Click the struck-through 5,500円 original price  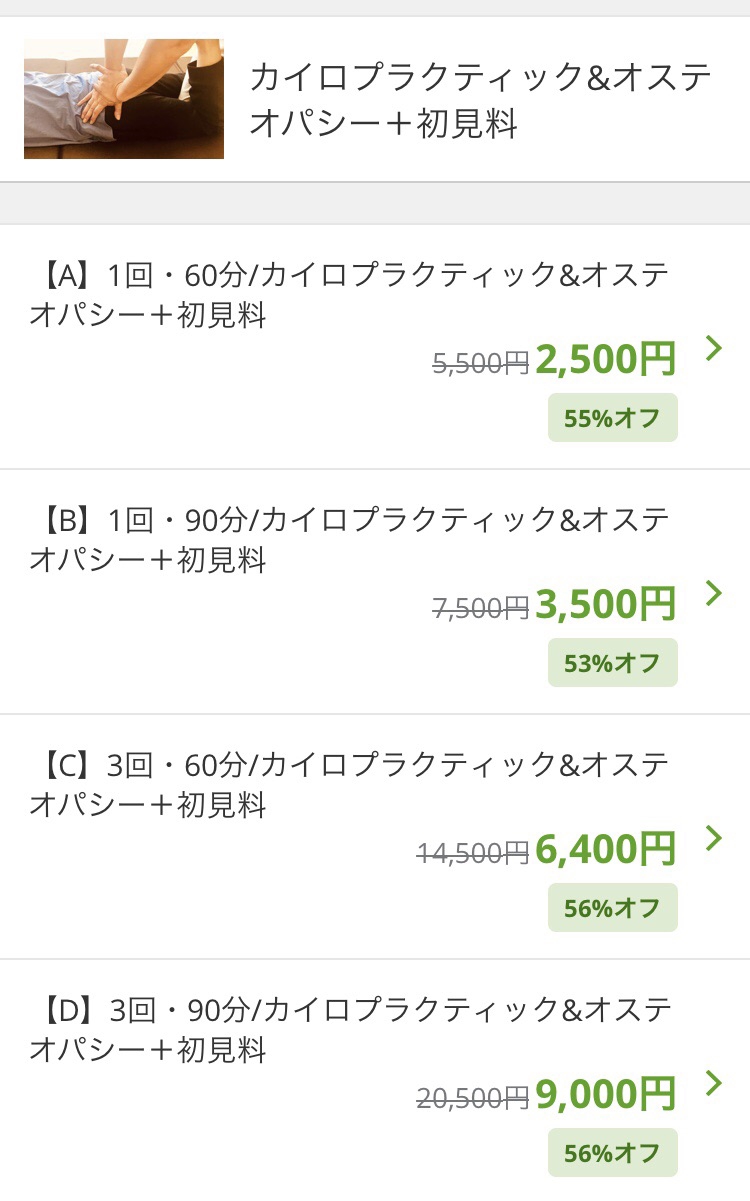480,365
